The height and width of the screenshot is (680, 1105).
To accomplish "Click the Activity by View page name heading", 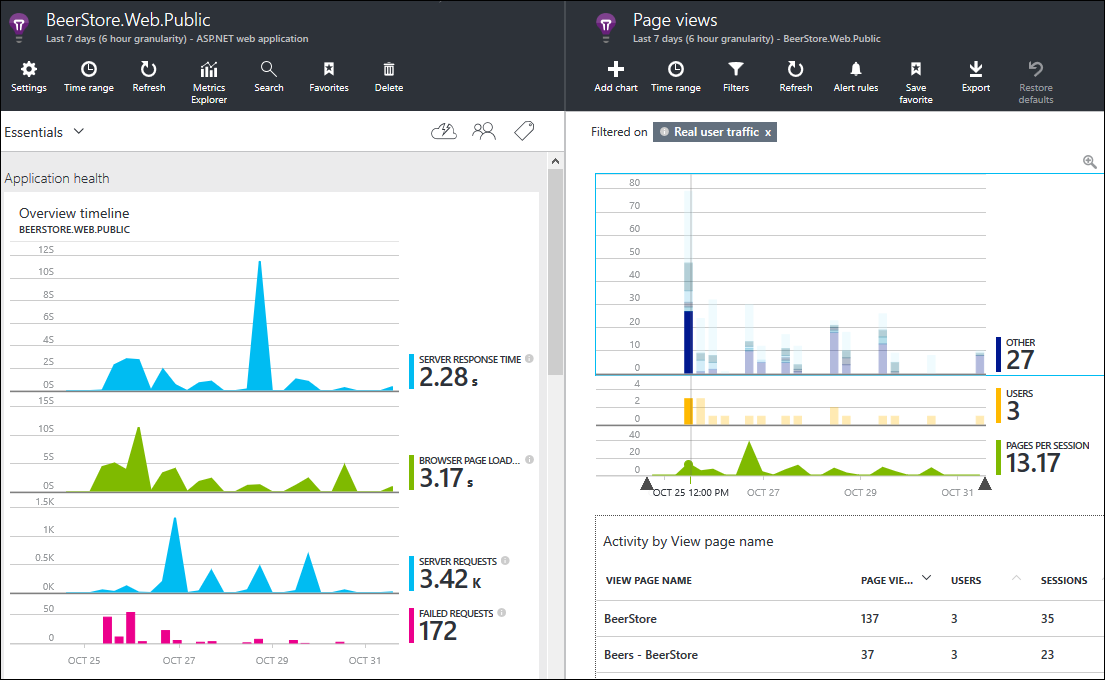I will (688, 541).
